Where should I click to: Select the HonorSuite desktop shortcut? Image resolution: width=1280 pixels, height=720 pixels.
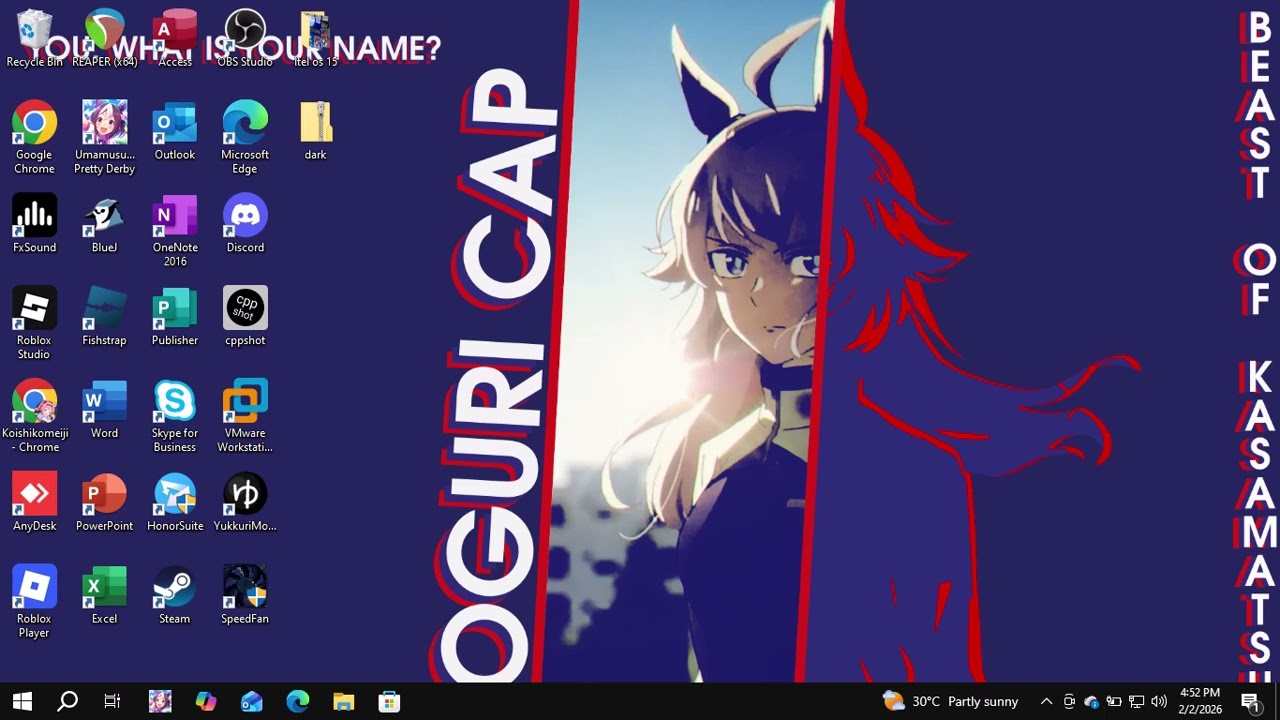pyautogui.click(x=175, y=502)
